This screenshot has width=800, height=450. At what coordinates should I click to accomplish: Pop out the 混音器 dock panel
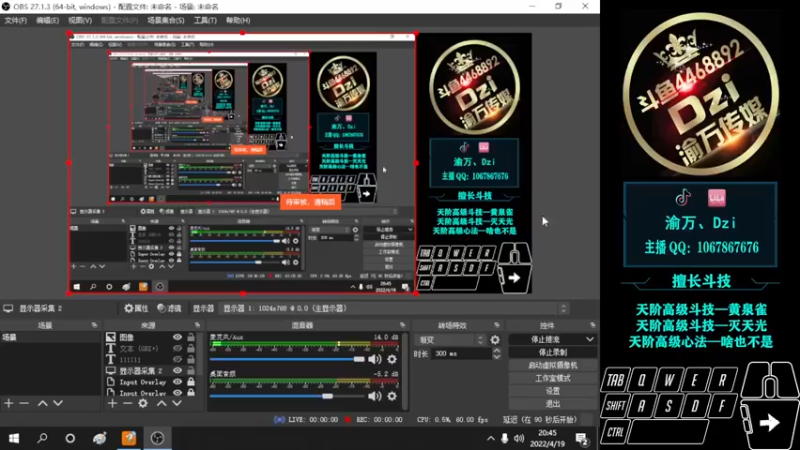click(403, 325)
